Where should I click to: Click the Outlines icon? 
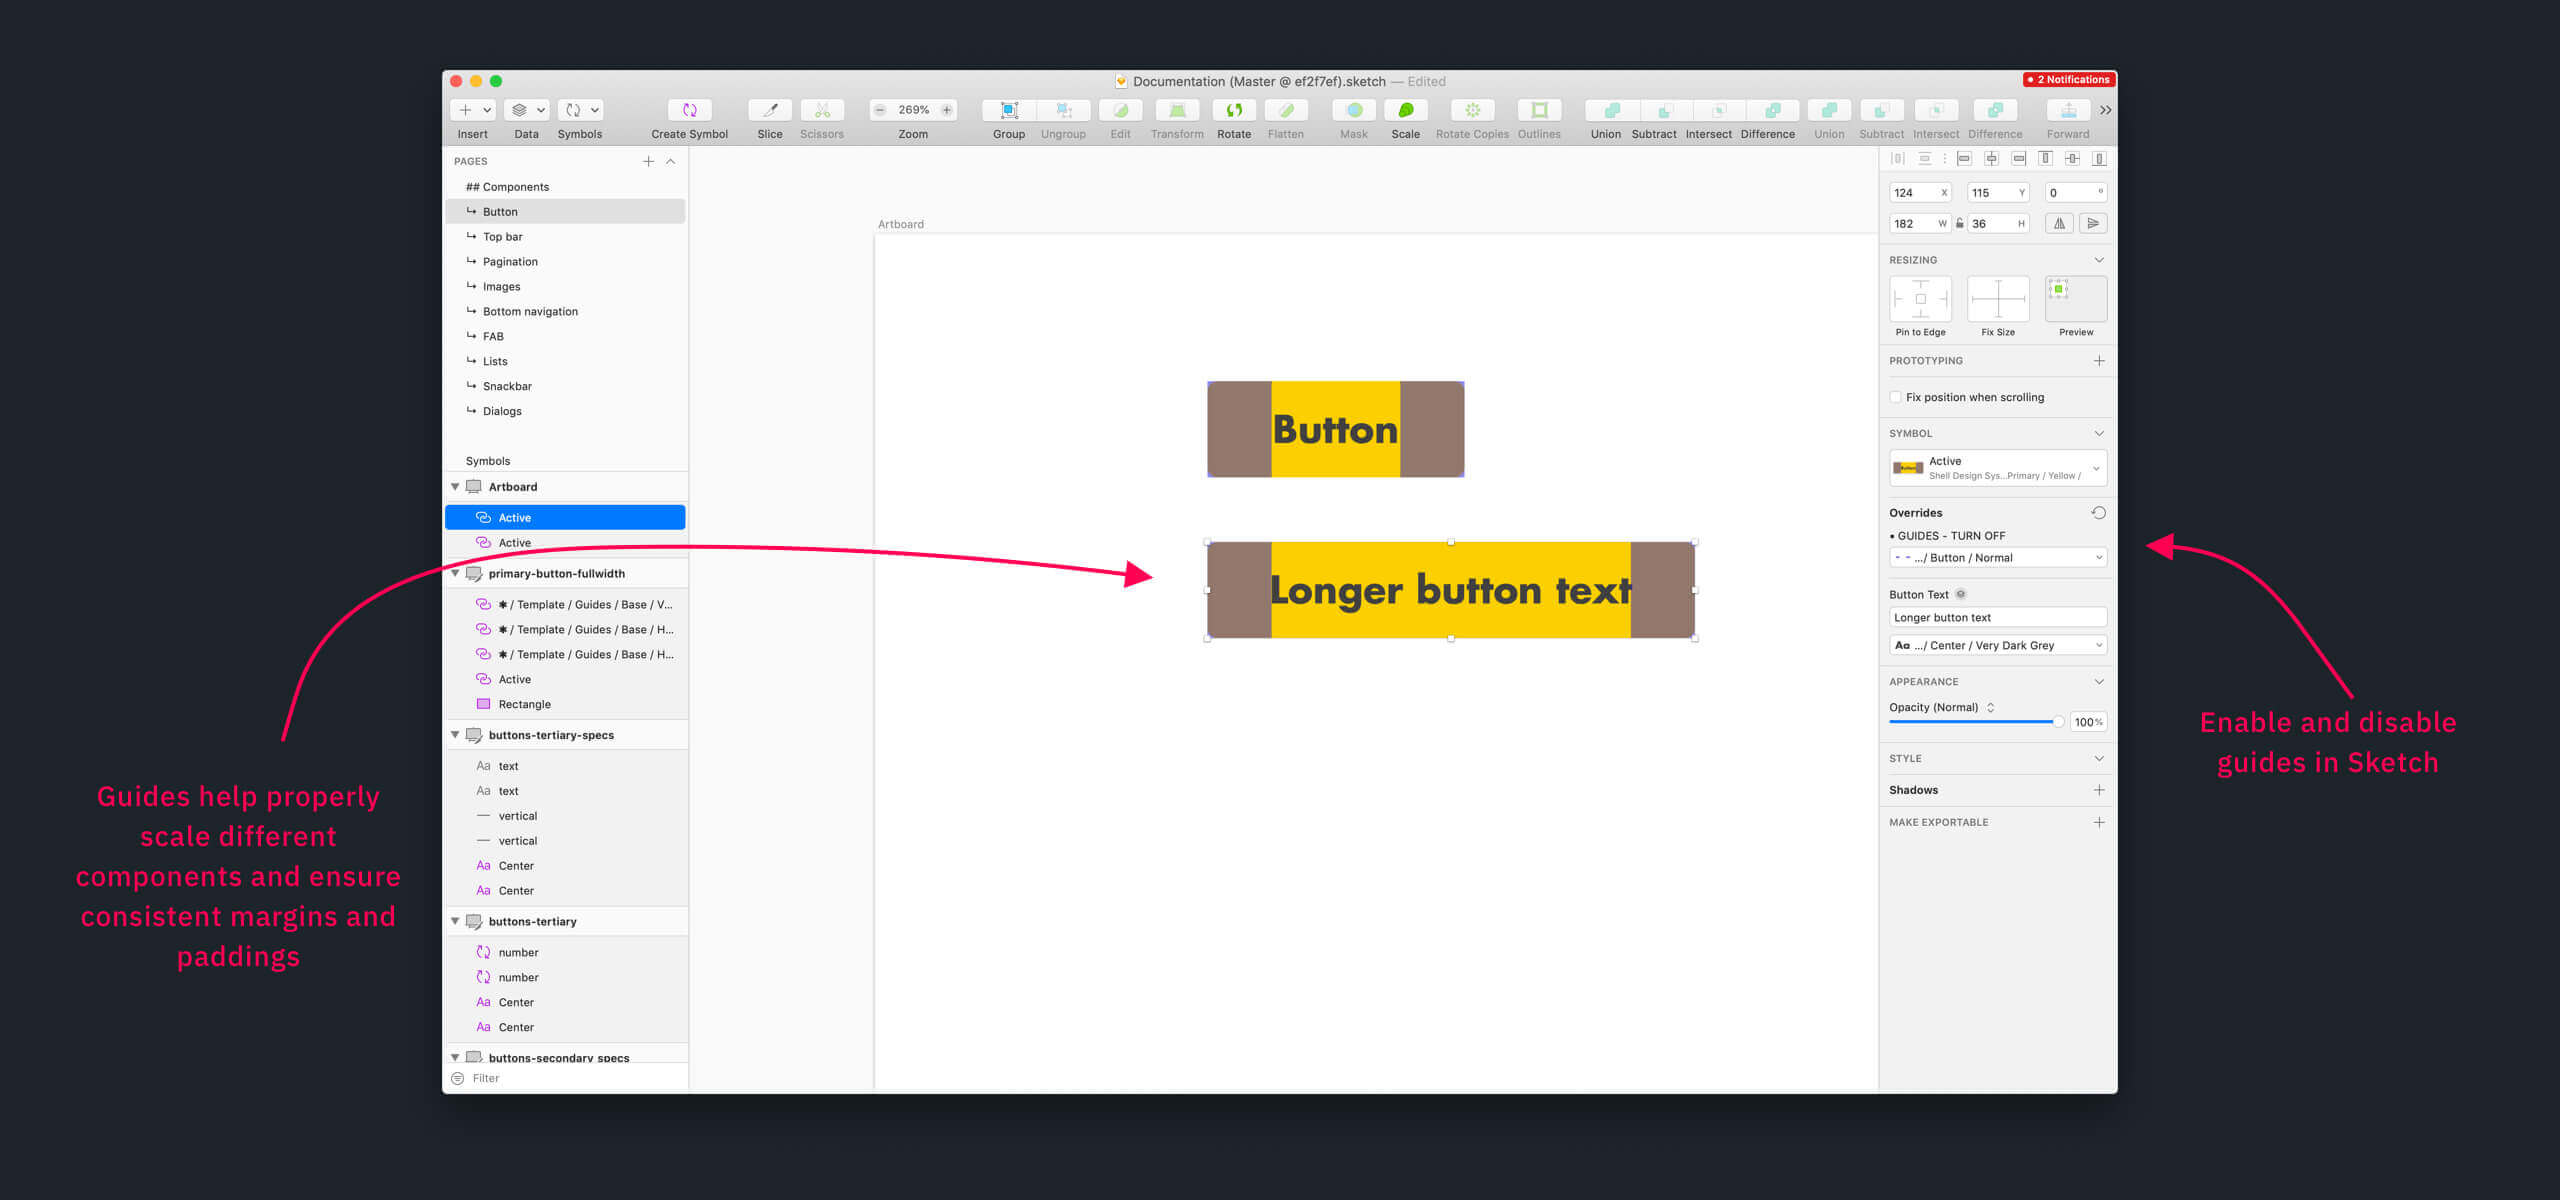click(1539, 110)
